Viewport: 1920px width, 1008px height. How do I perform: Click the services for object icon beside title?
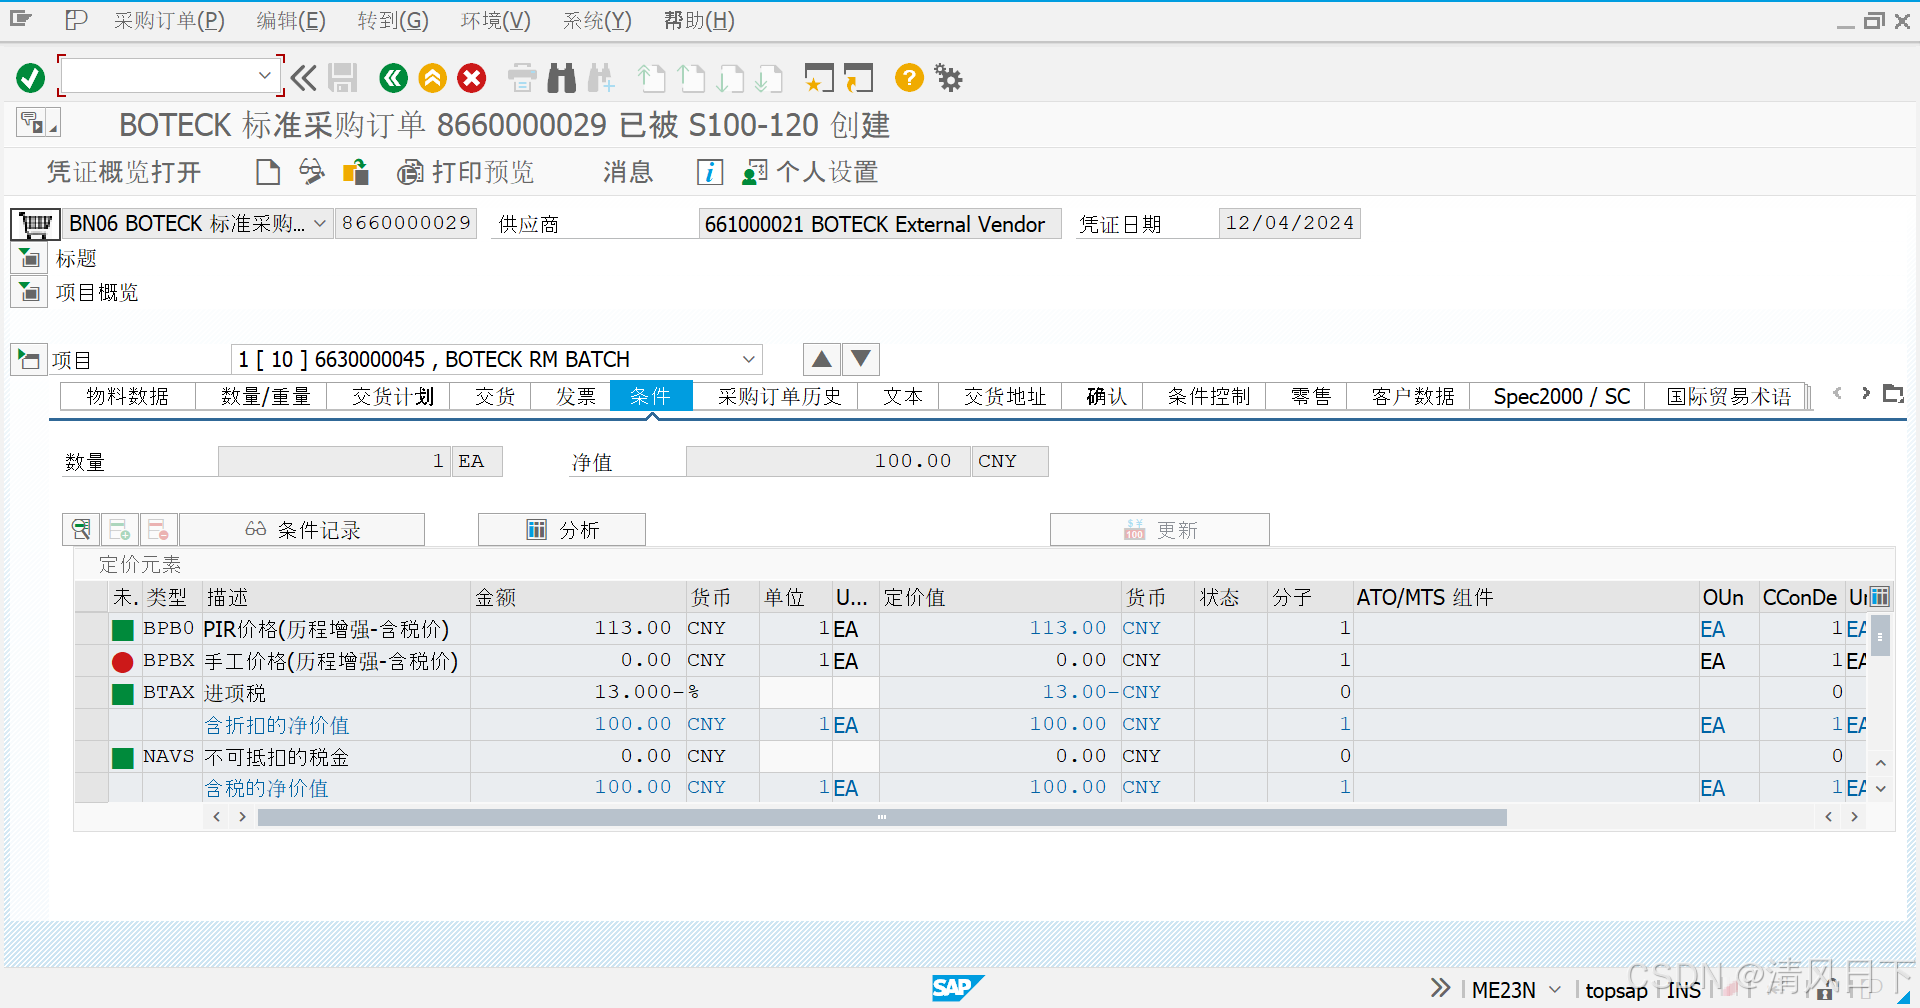point(38,123)
